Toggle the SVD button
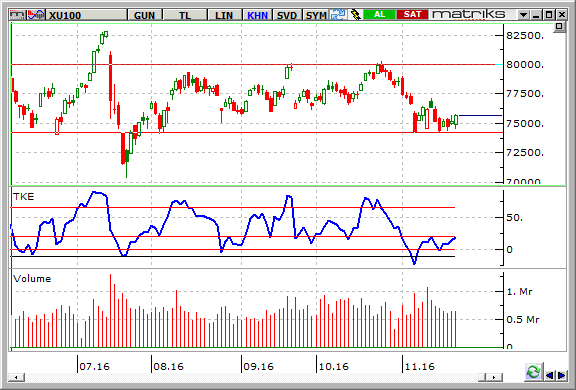Image resolution: width=576 pixels, height=390 pixels. pos(287,15)
